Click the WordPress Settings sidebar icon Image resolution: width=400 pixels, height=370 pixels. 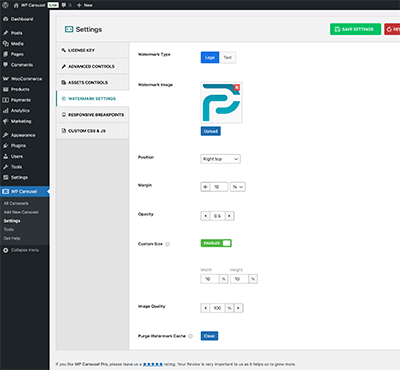click(x=6, y=178)
